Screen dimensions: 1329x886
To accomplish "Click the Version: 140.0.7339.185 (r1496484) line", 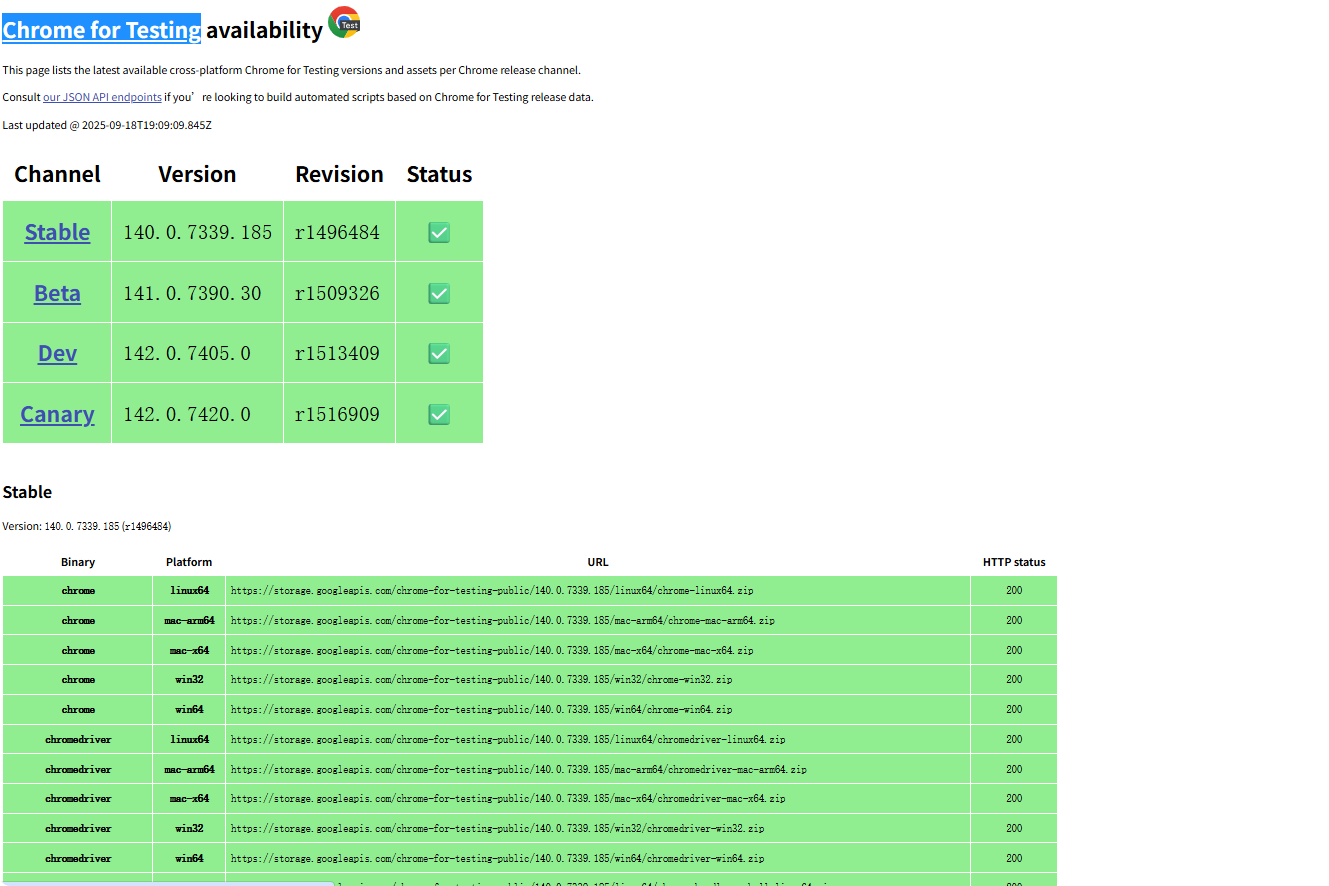I will coord(86,526).
